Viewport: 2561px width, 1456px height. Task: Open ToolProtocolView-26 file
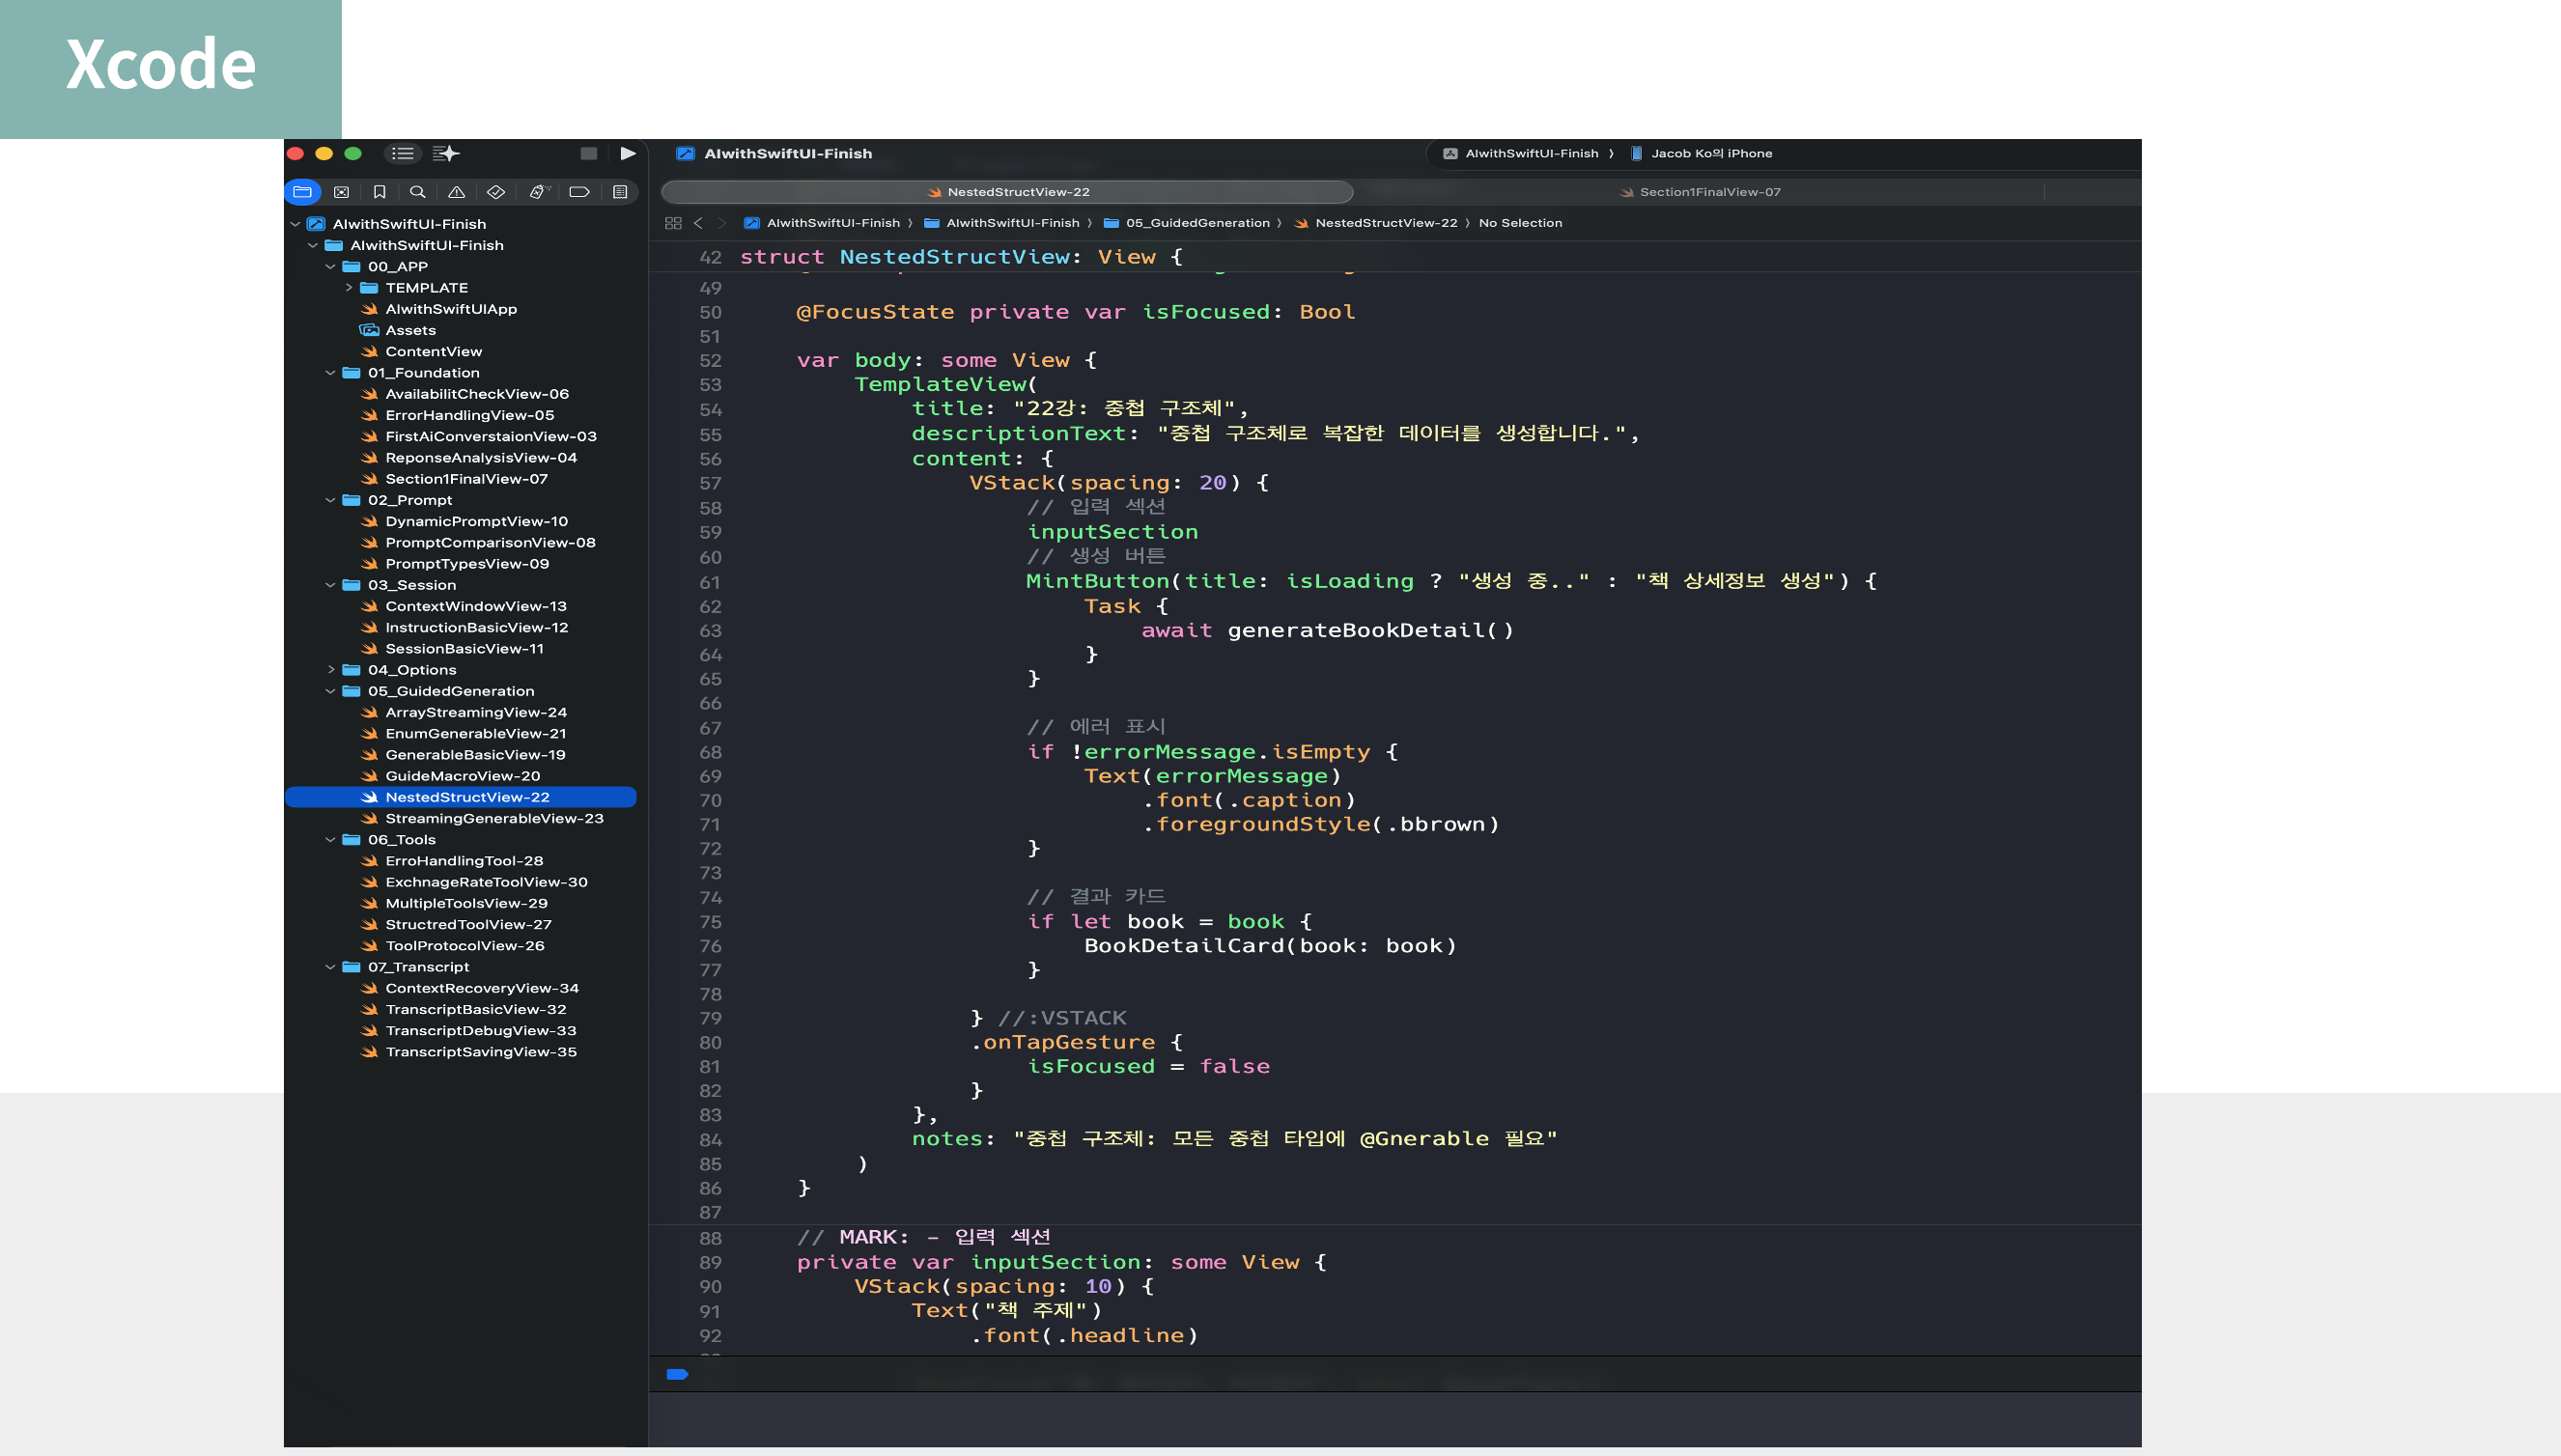[464, 946]
